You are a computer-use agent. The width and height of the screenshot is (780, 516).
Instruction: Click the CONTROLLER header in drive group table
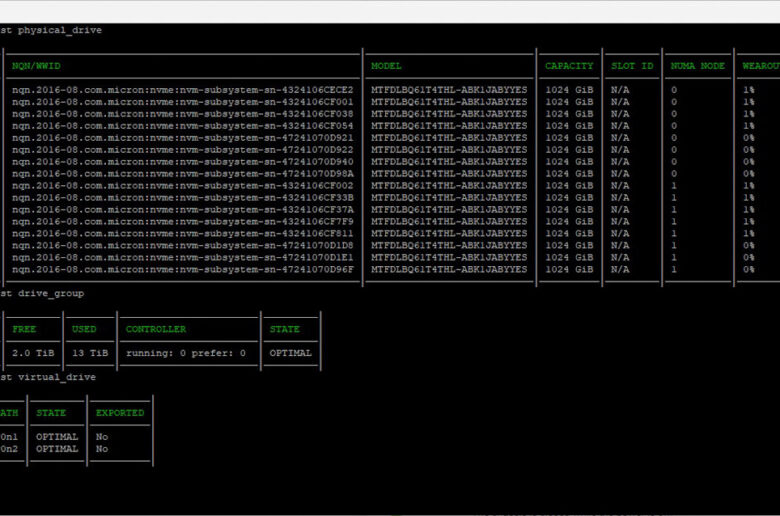click(x=156, y=329)
